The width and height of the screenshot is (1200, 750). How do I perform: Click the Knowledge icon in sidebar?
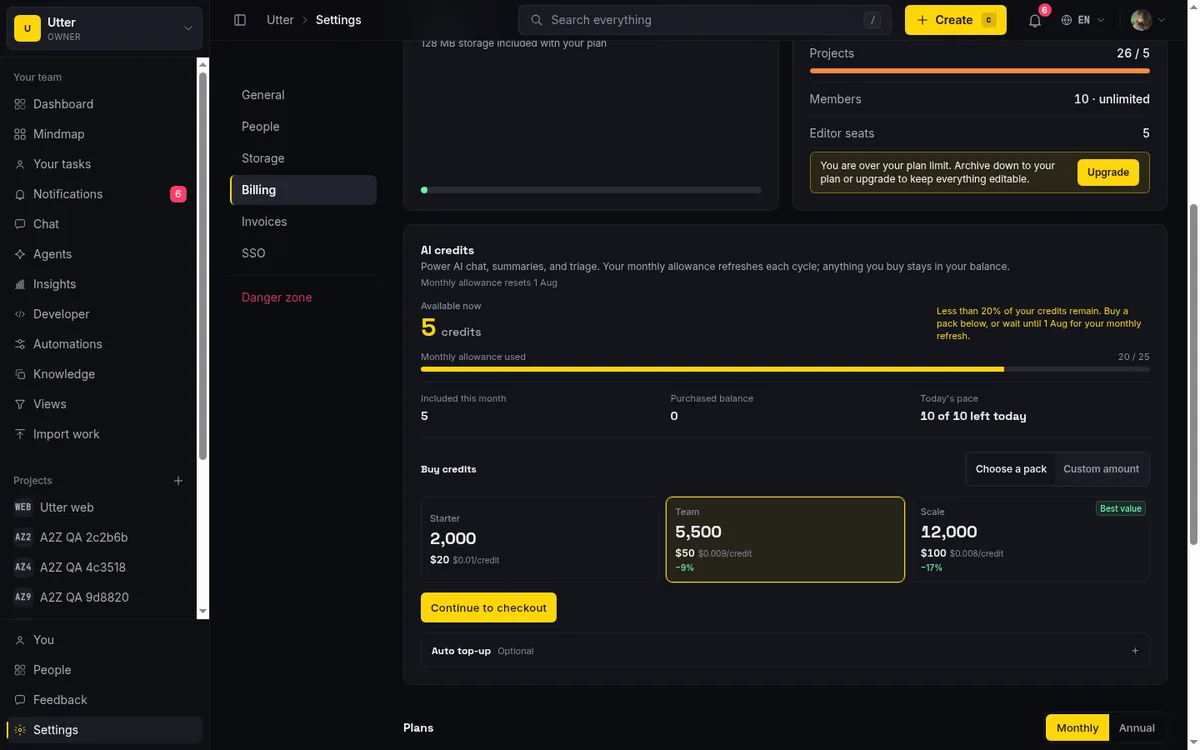(20, 374)
